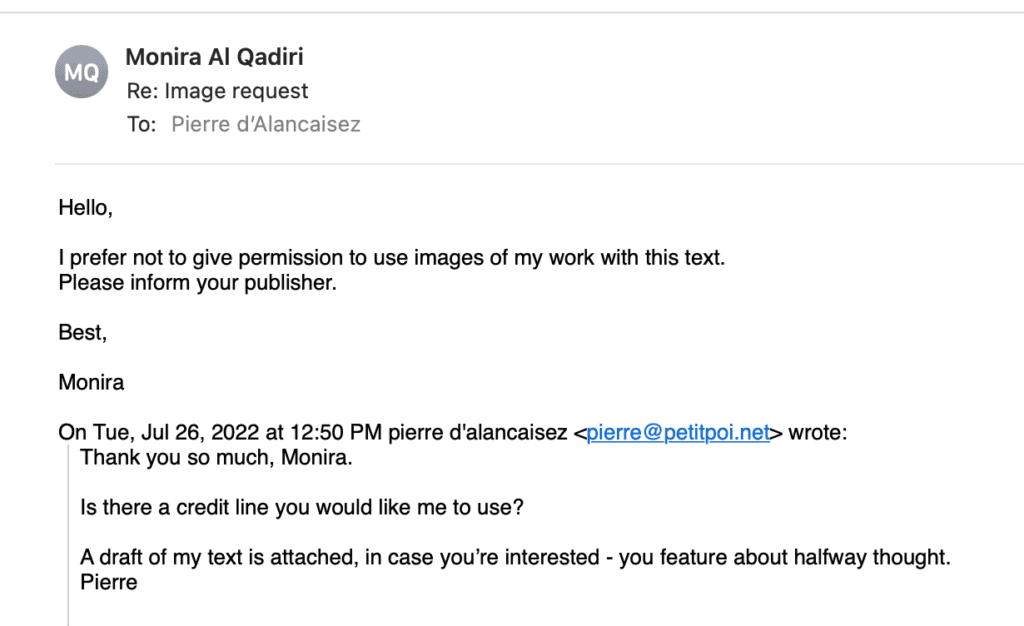Click the Monira signature line
This screenshot has height=626, width=1024.
click(91, 382)
